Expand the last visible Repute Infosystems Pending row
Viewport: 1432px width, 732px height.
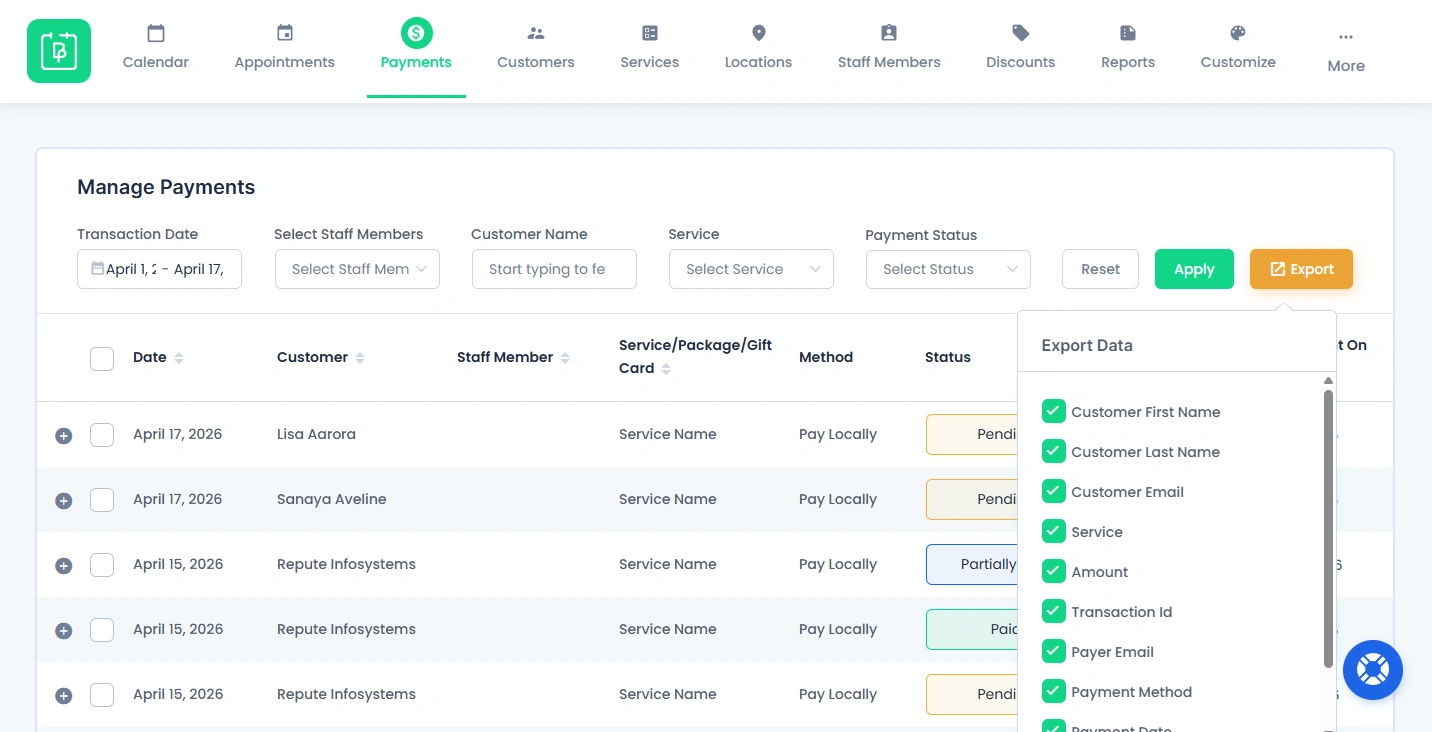click(x=63, y=696)
